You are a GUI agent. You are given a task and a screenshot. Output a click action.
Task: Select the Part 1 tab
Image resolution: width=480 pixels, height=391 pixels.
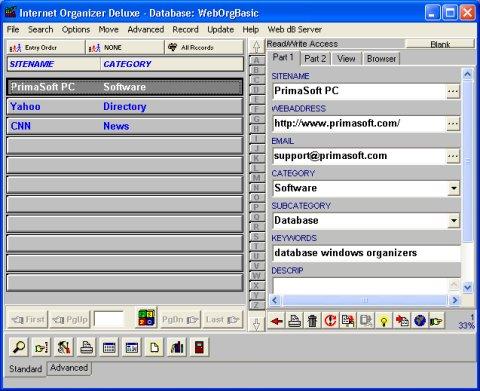pos(283,58)
